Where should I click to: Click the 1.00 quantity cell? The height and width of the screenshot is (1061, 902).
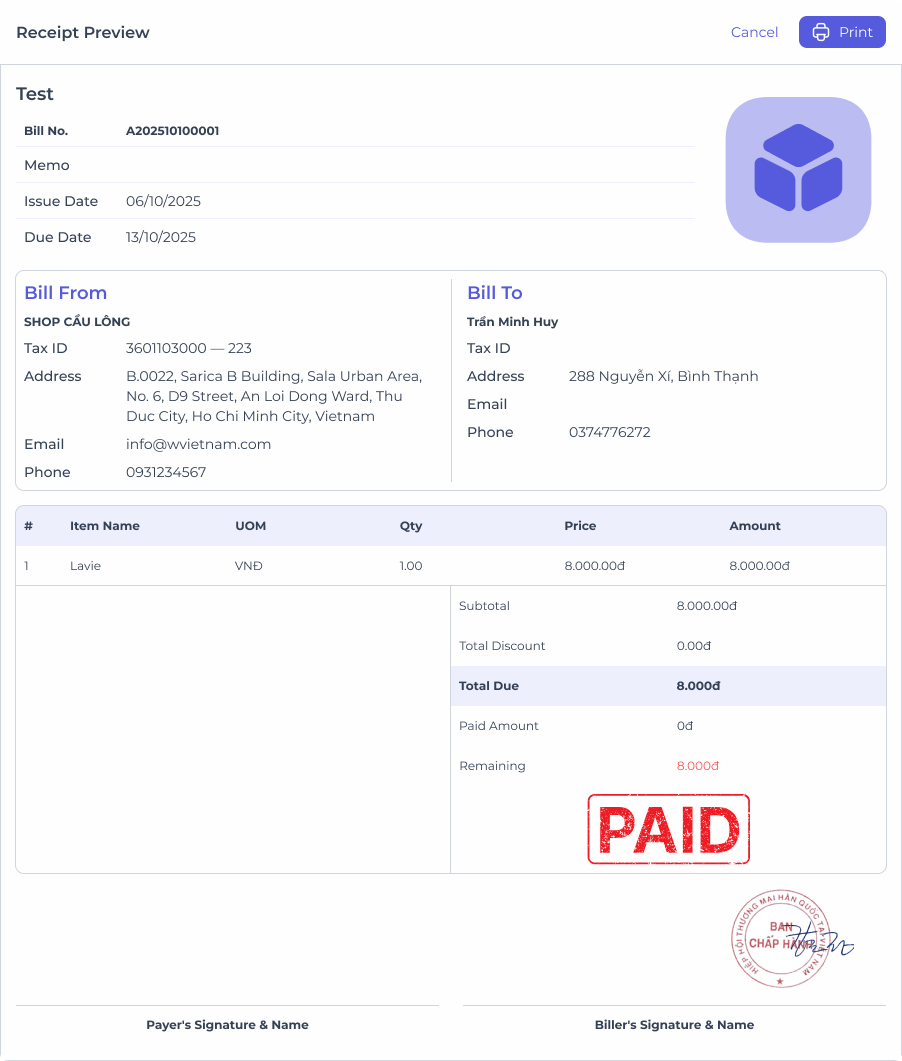(411, 566)
